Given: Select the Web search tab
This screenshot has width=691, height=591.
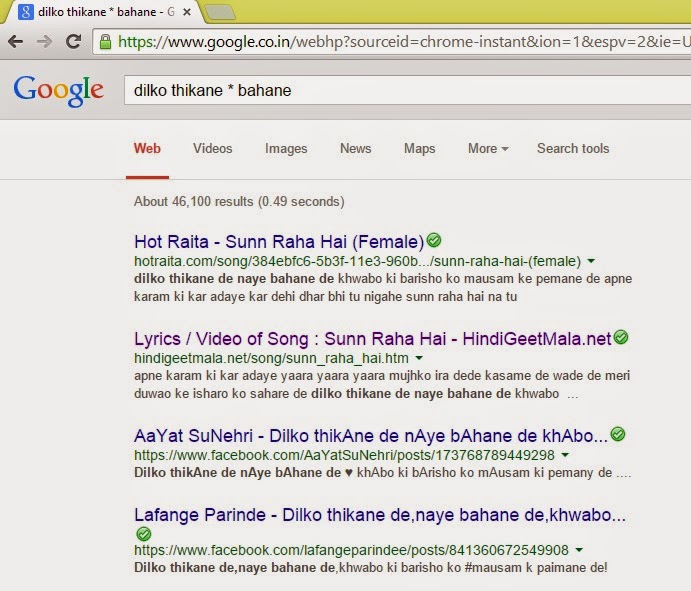Looking at the screenshot, I should click(147, 149).
